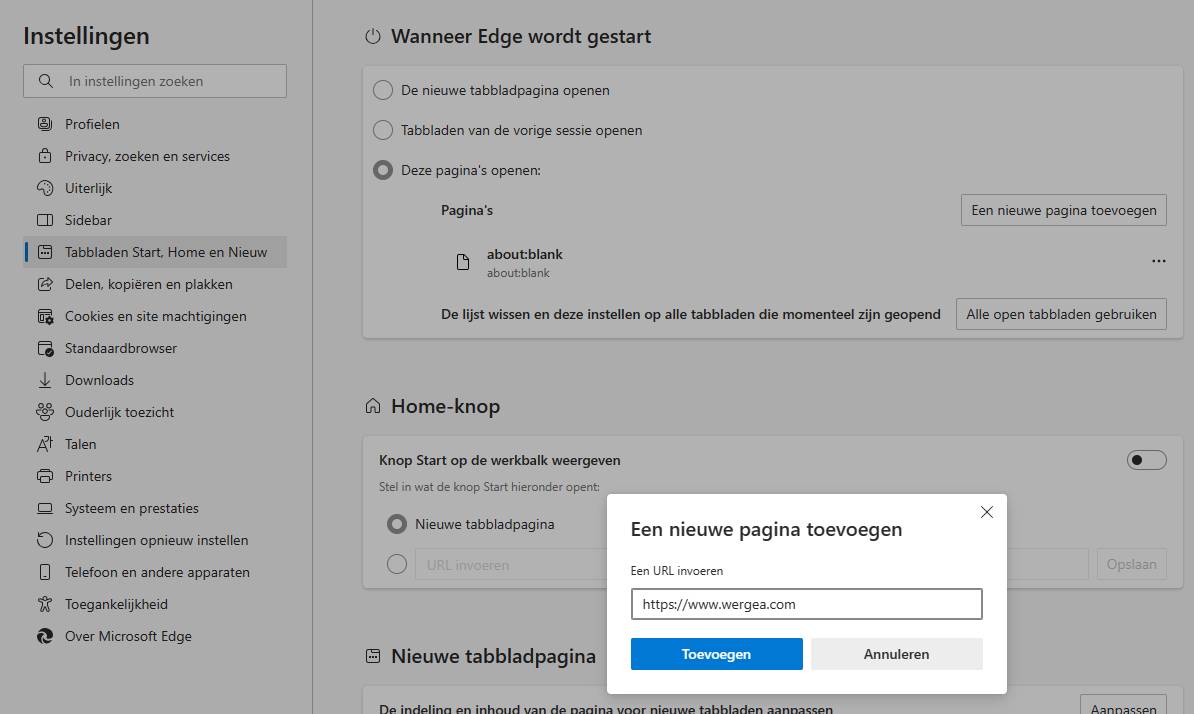This screenshot has width=1194, height=714.
Task: Click the Over Microsoft Edge logo icon
Action: pyautogui.click(x=45, y=636)
